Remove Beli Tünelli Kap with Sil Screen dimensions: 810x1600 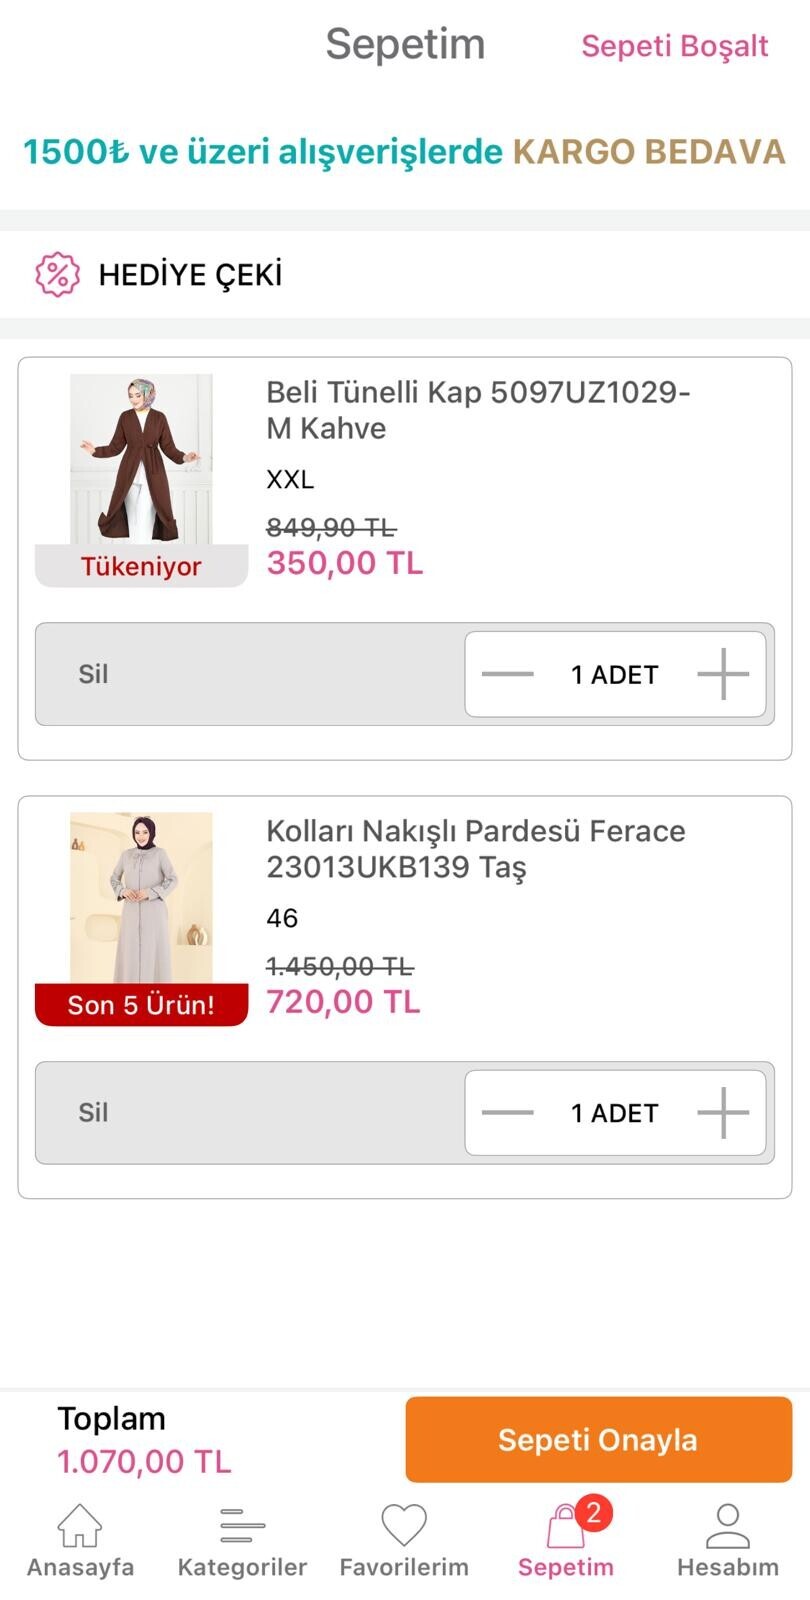tap(93, 674)
